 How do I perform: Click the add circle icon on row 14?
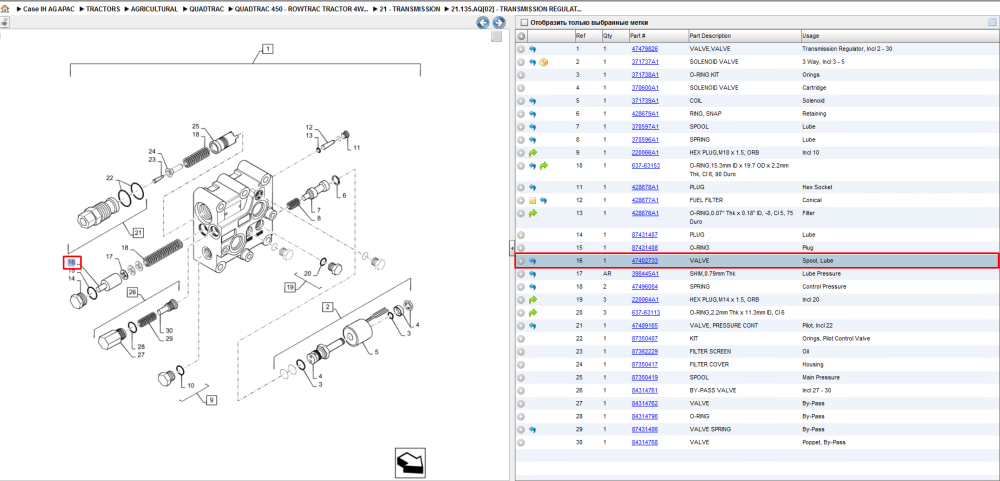[521, 235]
